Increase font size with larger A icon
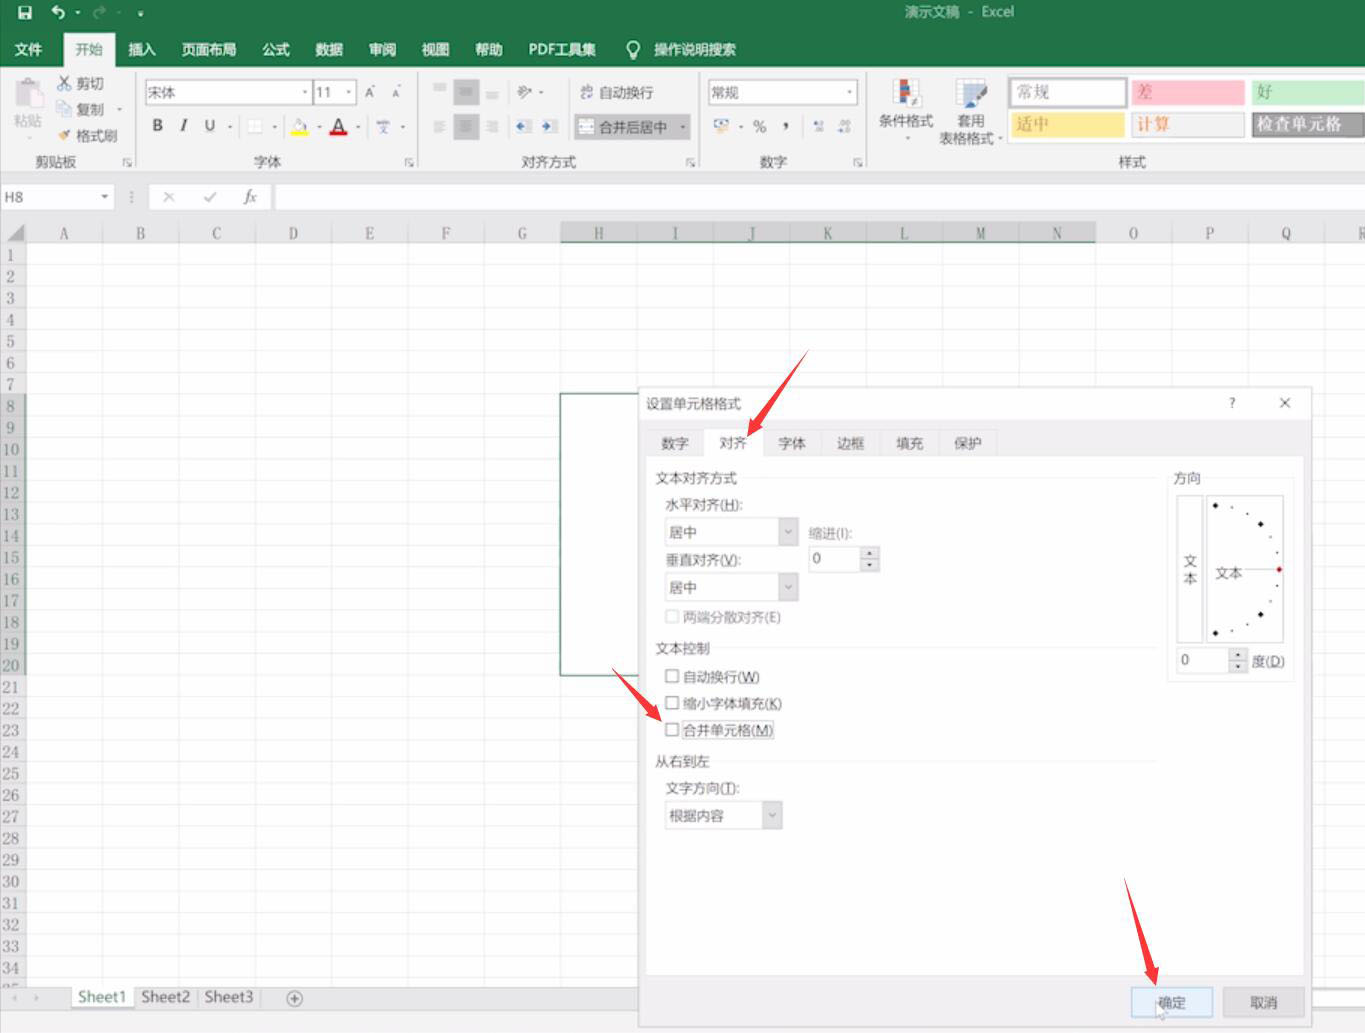 pyautogui.click(x=370, y=92)
